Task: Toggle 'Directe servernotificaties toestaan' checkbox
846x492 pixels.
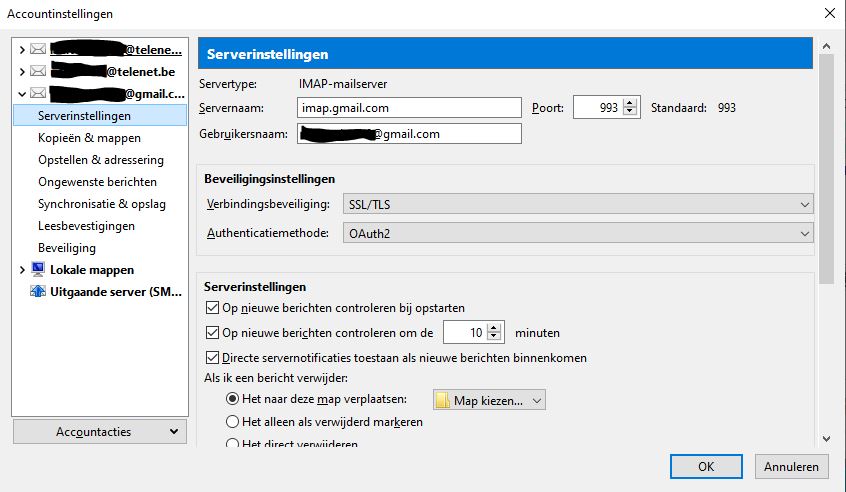Action: tap(213, 358)
